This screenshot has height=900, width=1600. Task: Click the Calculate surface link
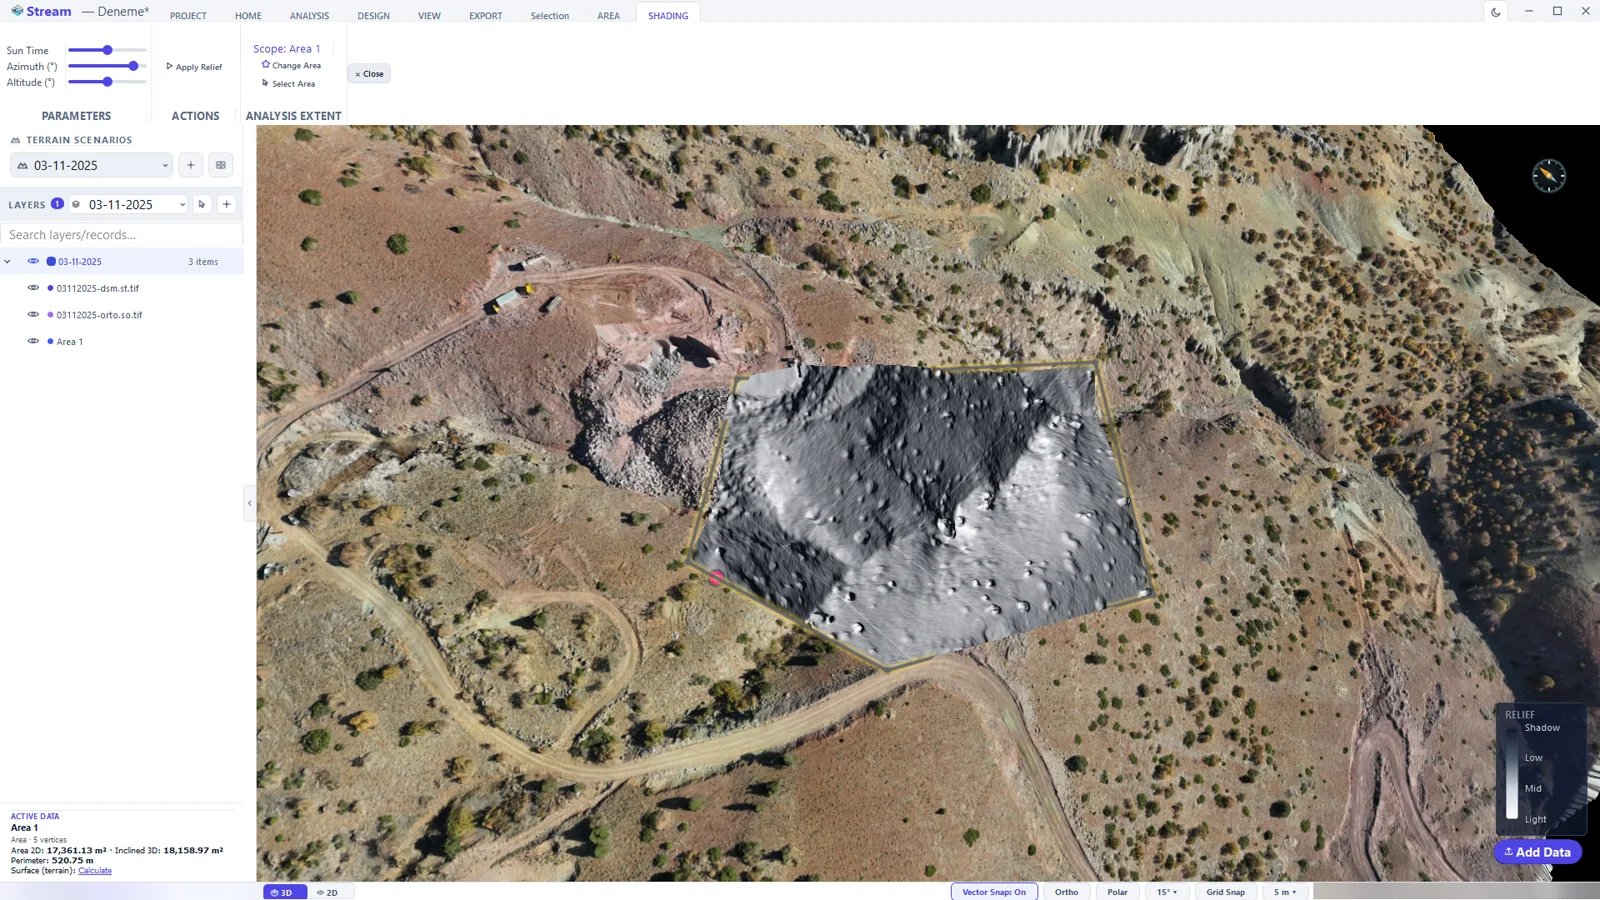coord(95,871)
